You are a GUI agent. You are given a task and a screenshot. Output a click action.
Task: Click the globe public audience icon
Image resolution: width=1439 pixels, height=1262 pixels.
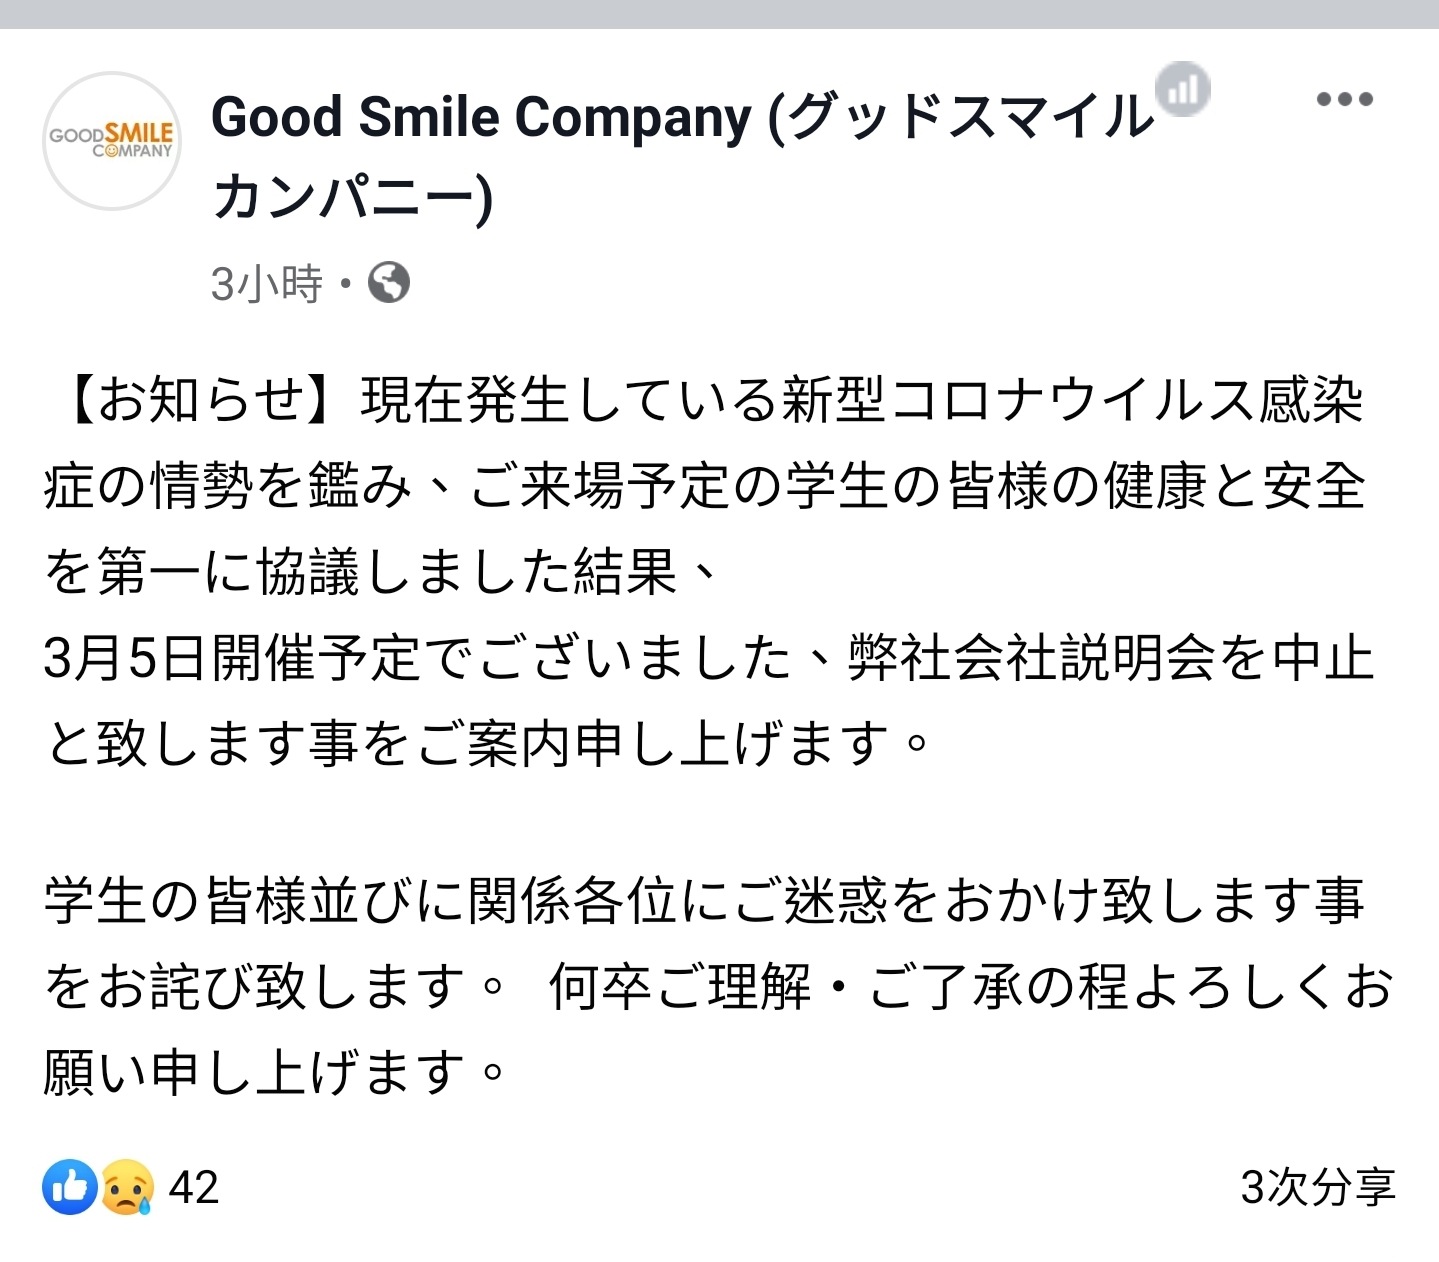[x=389, y=283]
